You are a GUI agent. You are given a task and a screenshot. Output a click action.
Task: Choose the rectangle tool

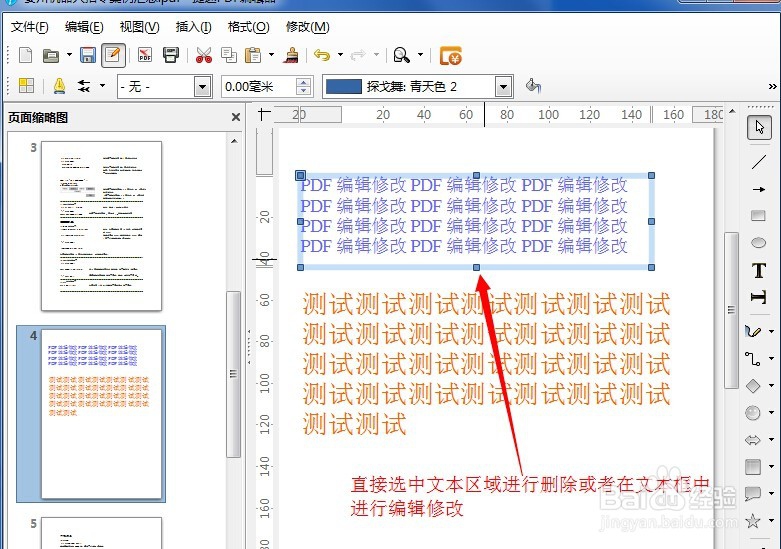[x=758, y=216]
